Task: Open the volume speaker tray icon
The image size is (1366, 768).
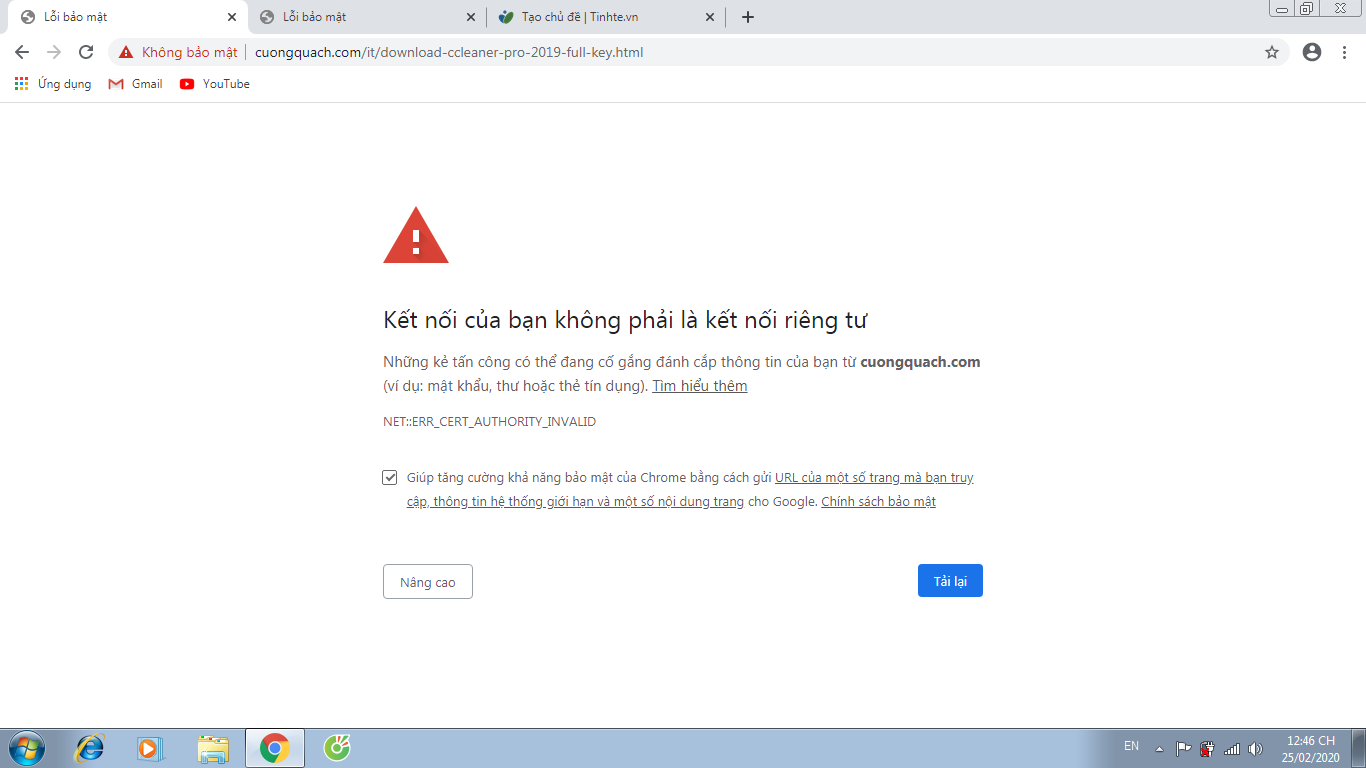Action: pos(1255,748)
